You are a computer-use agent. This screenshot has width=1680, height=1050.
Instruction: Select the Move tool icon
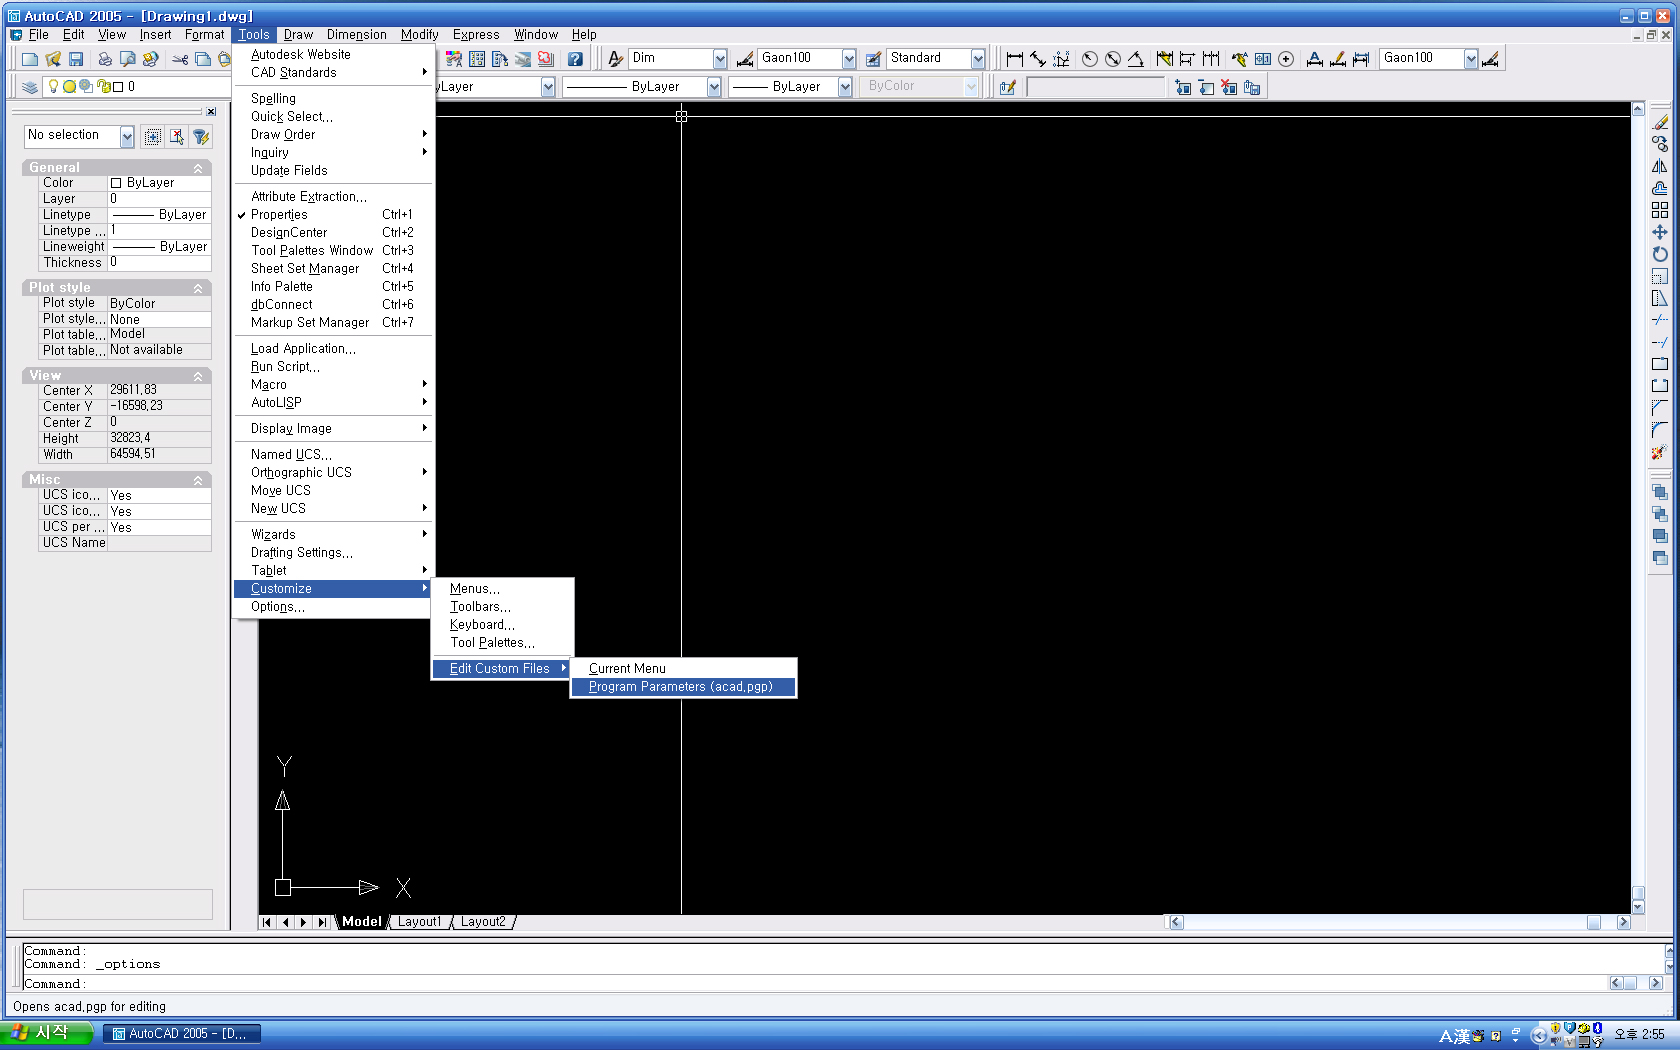click(1660, 232)
